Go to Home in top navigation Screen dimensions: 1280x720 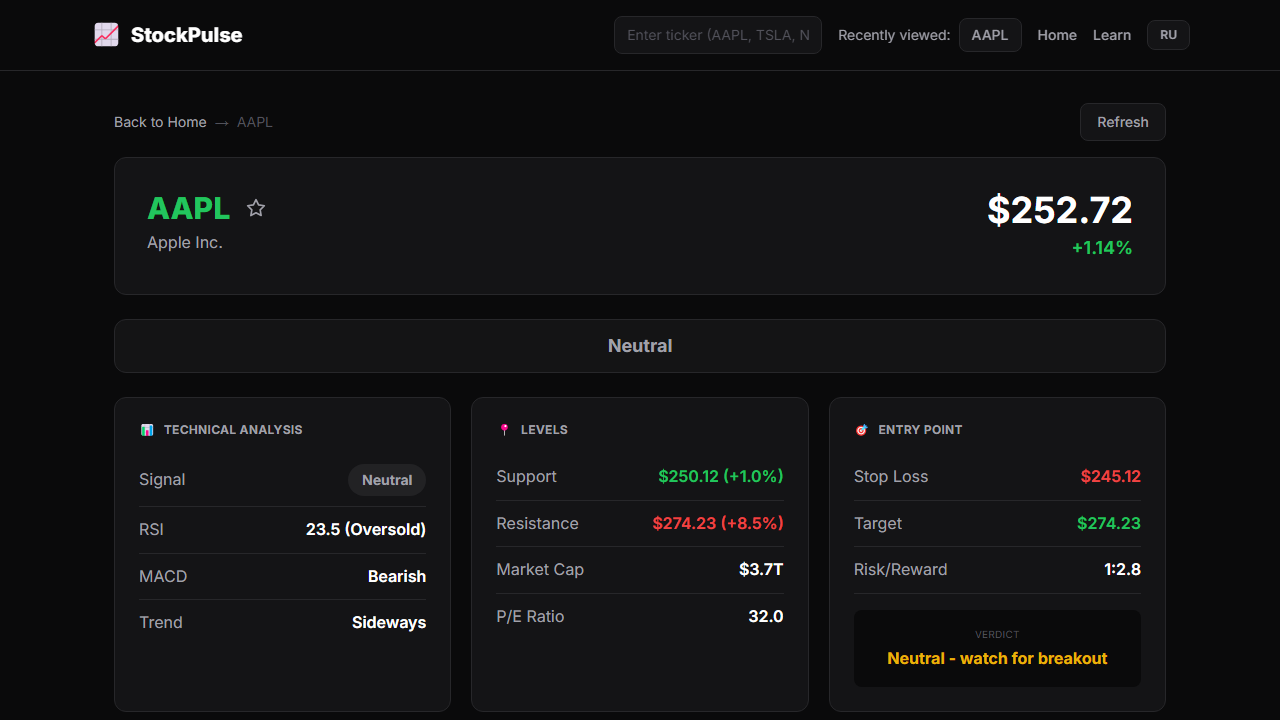click(1057, 35)
